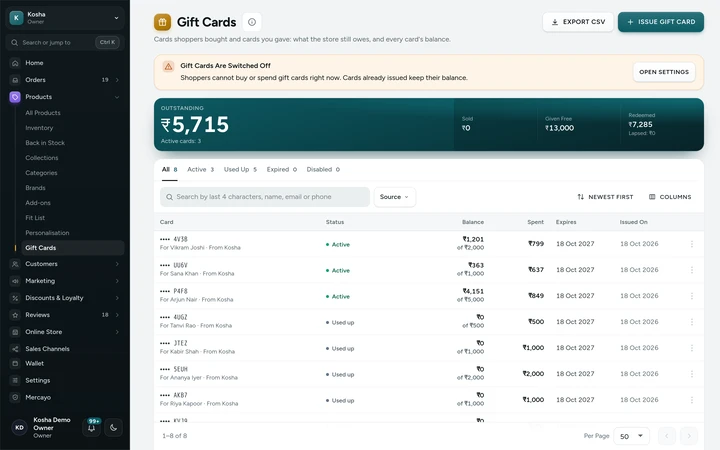Open row menu for card 4UGZ
The height and width of the screenshot is (450, 720).
point(692,322)
